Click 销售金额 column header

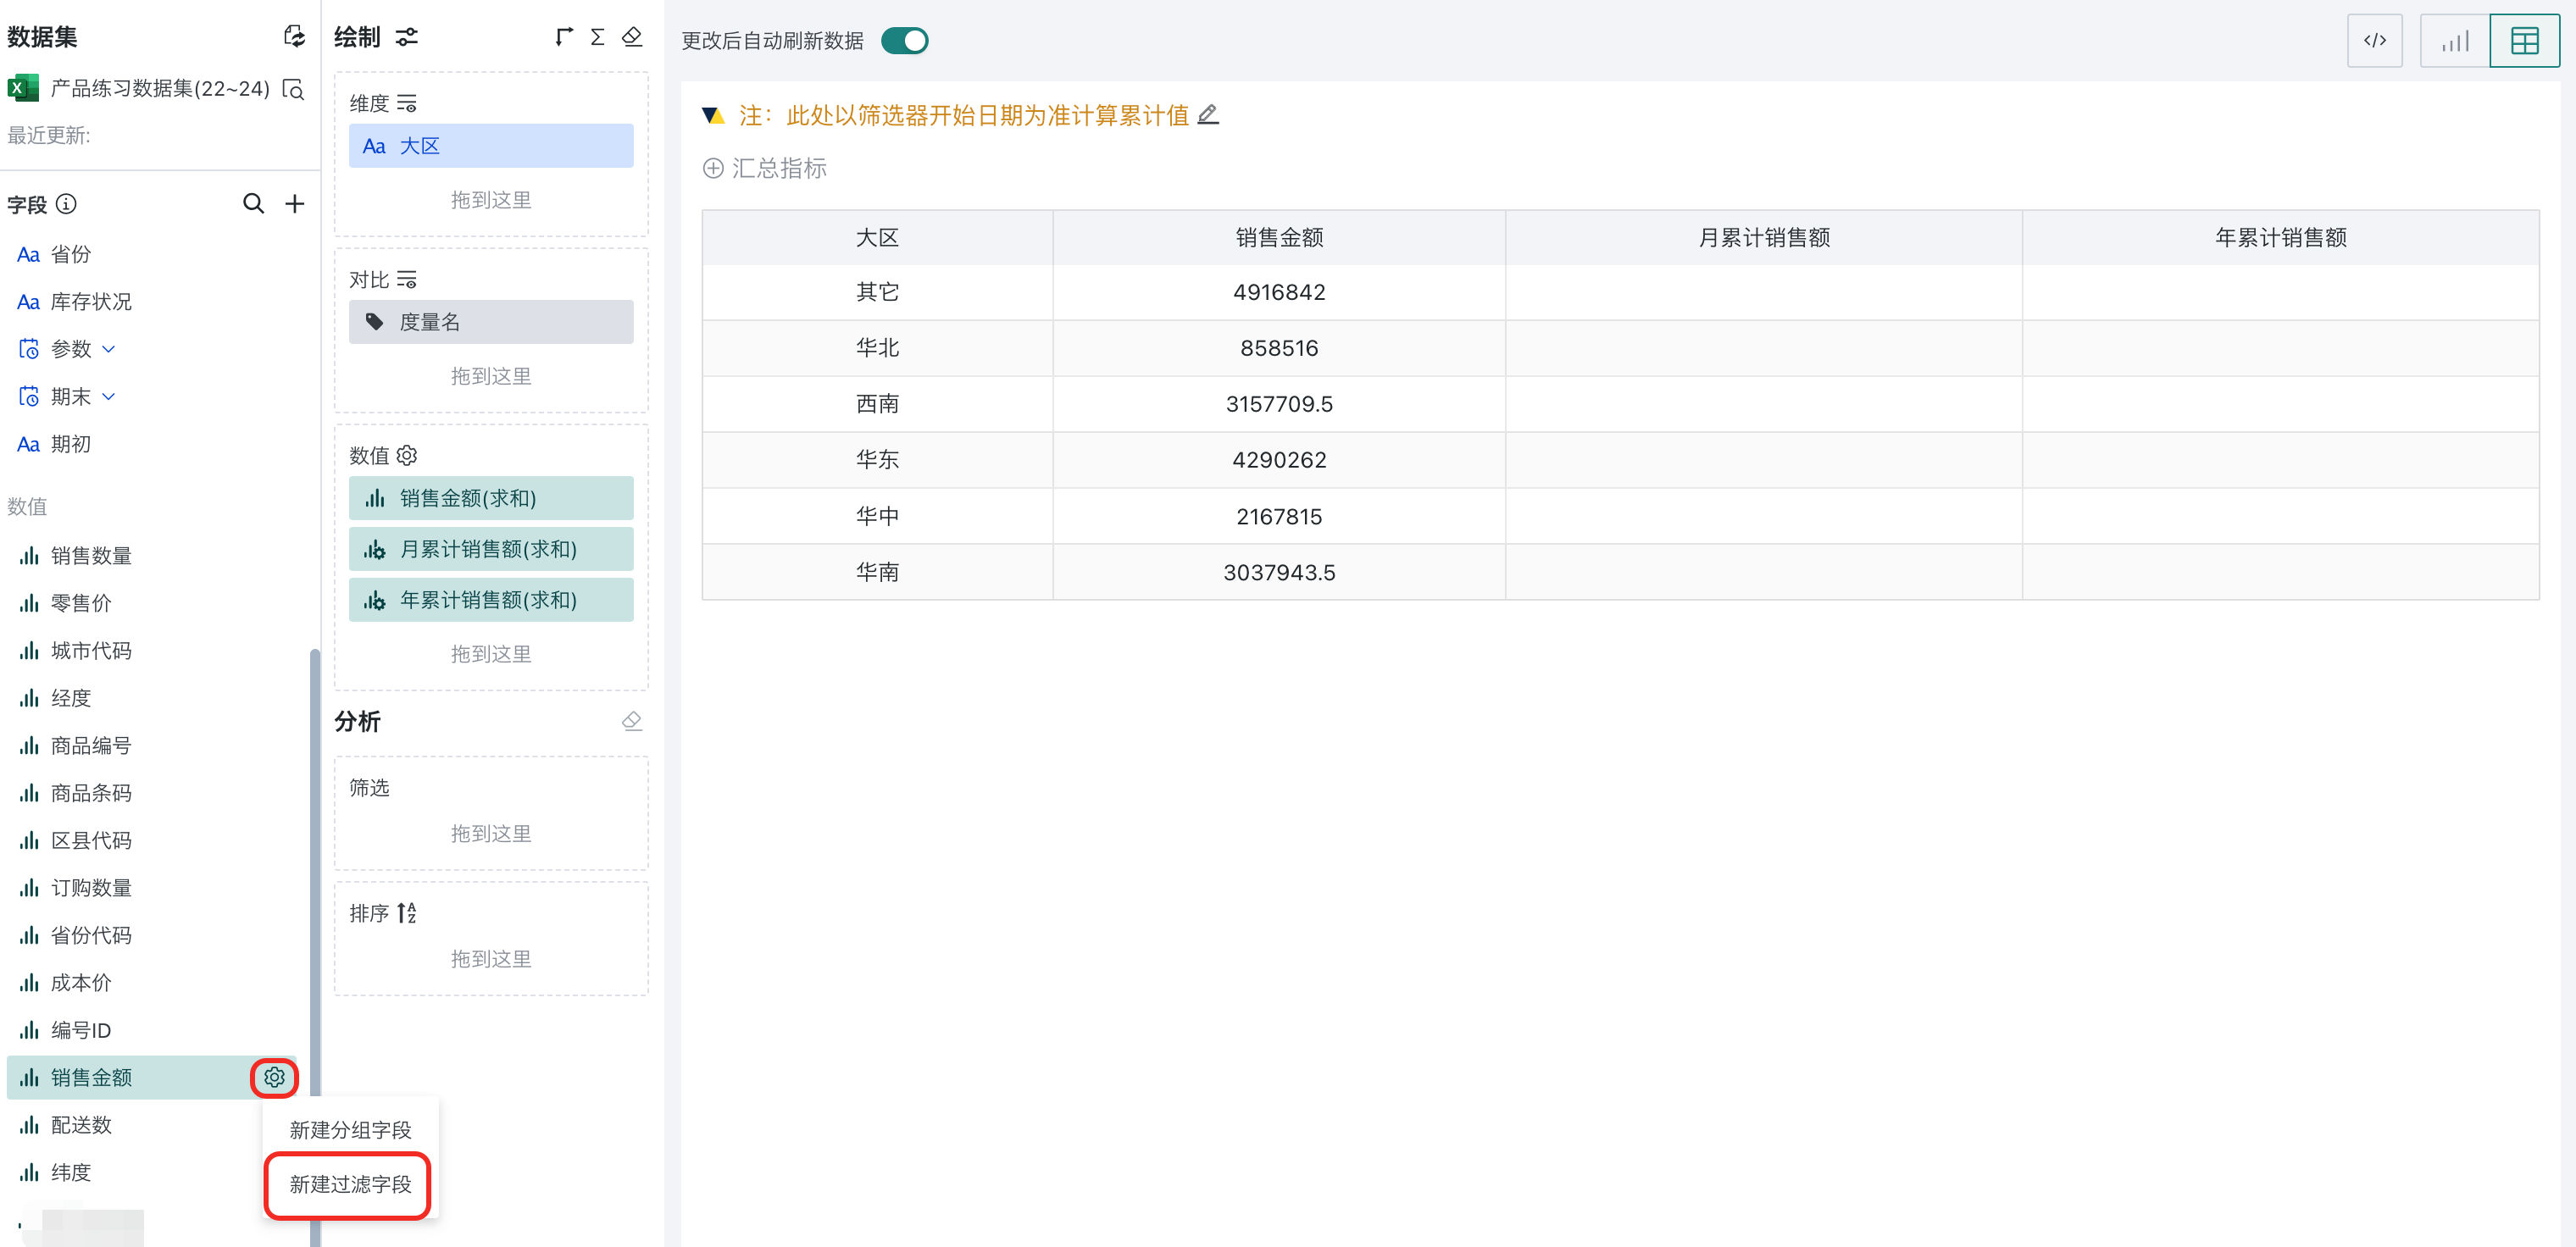coord(1279,237)
